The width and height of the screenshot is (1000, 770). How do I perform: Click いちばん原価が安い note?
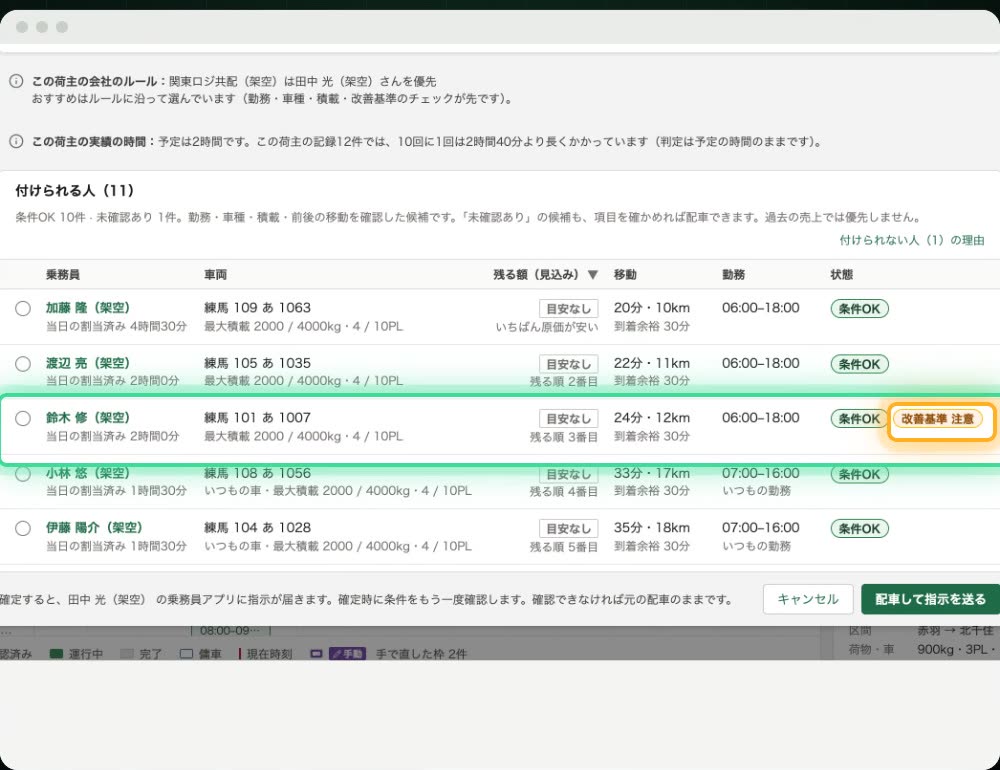pyautogui.click(x=547, y=327)
